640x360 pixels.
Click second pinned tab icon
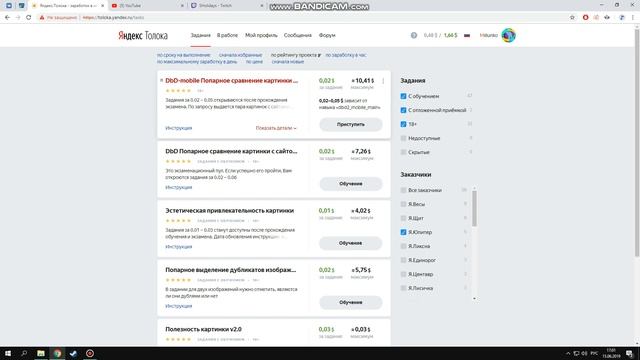coord(21,6)
